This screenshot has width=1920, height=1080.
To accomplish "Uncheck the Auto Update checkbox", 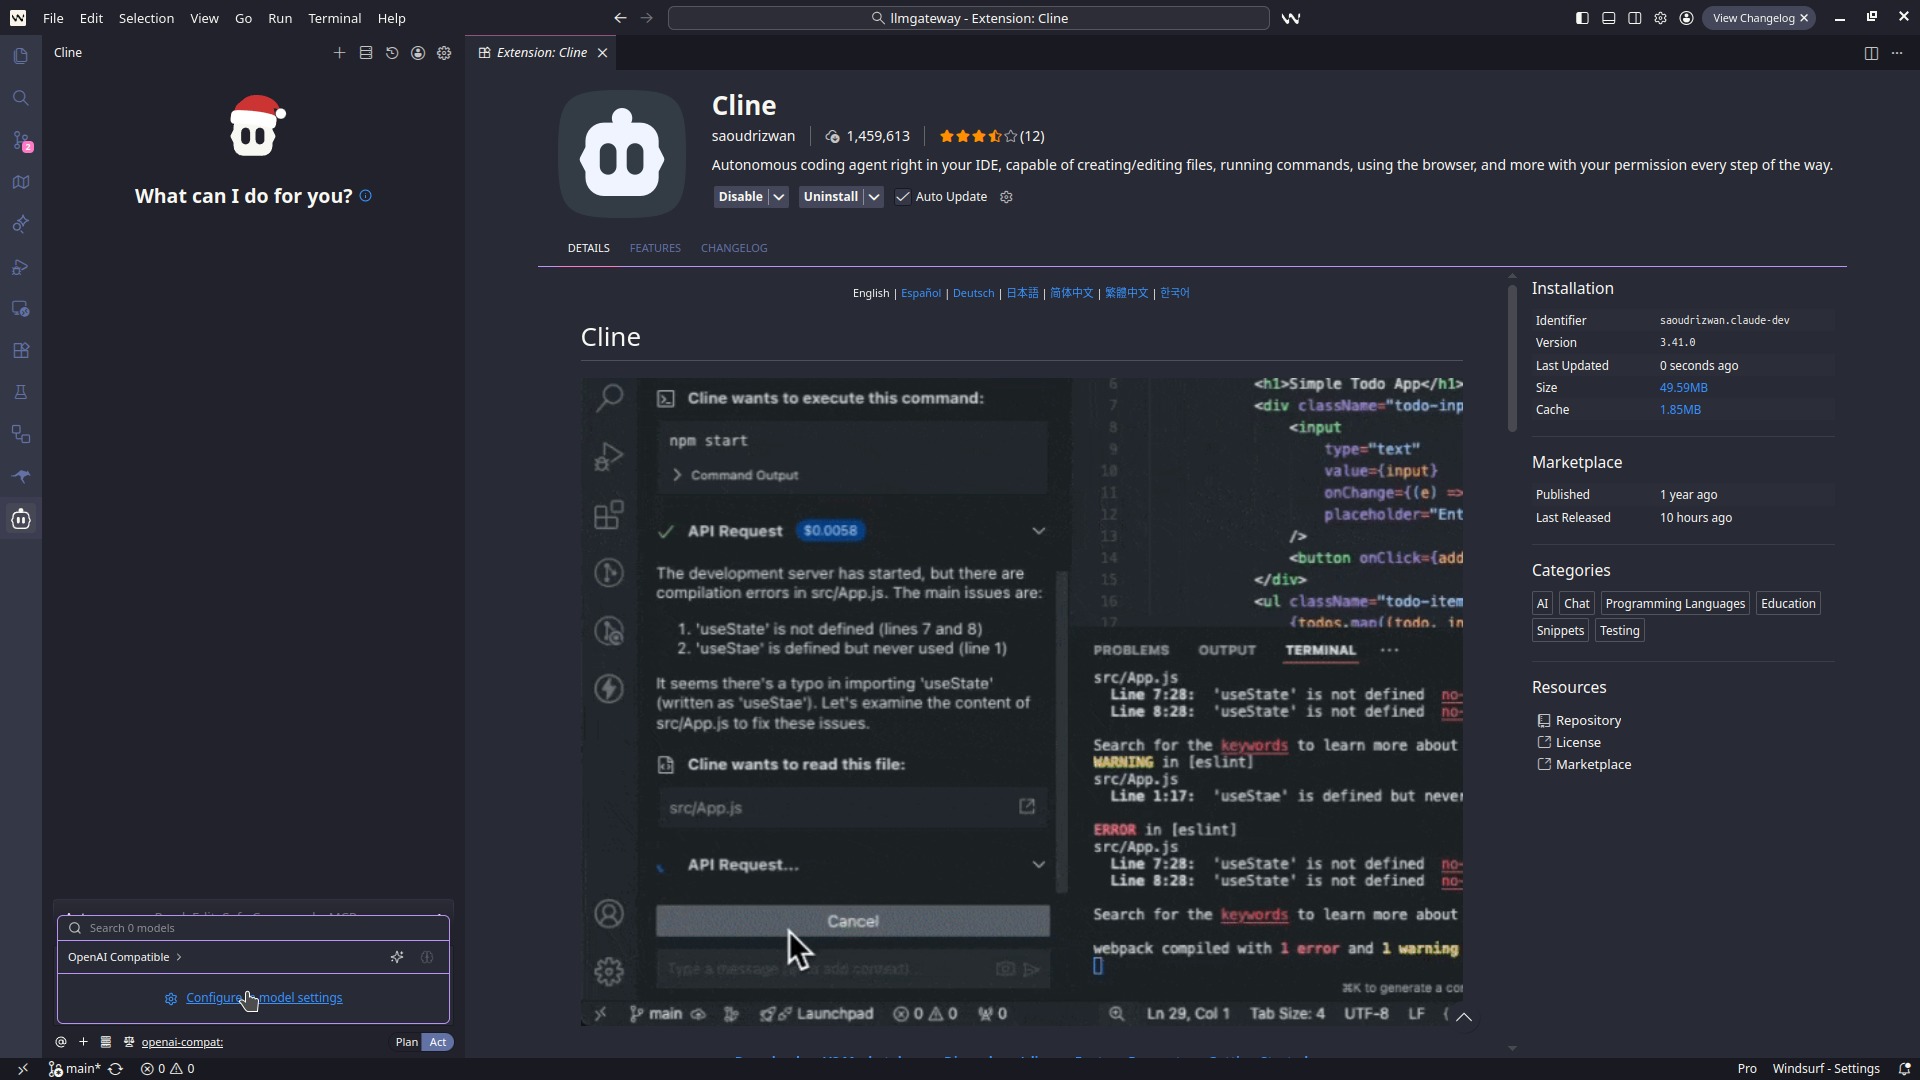I will tap(903, 197).
